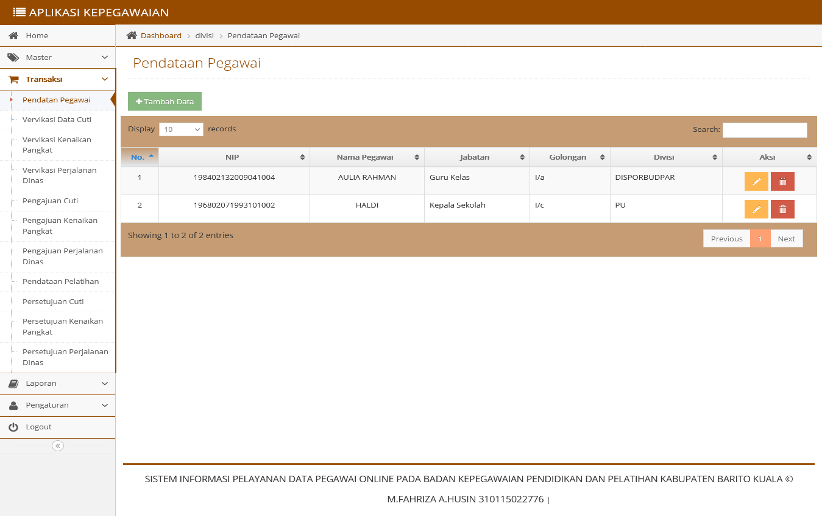The height and width of the screenshot is (516, 822).
Task: Open Pendataan Pelatihan in the sidebar
Action: pos(60,282)
